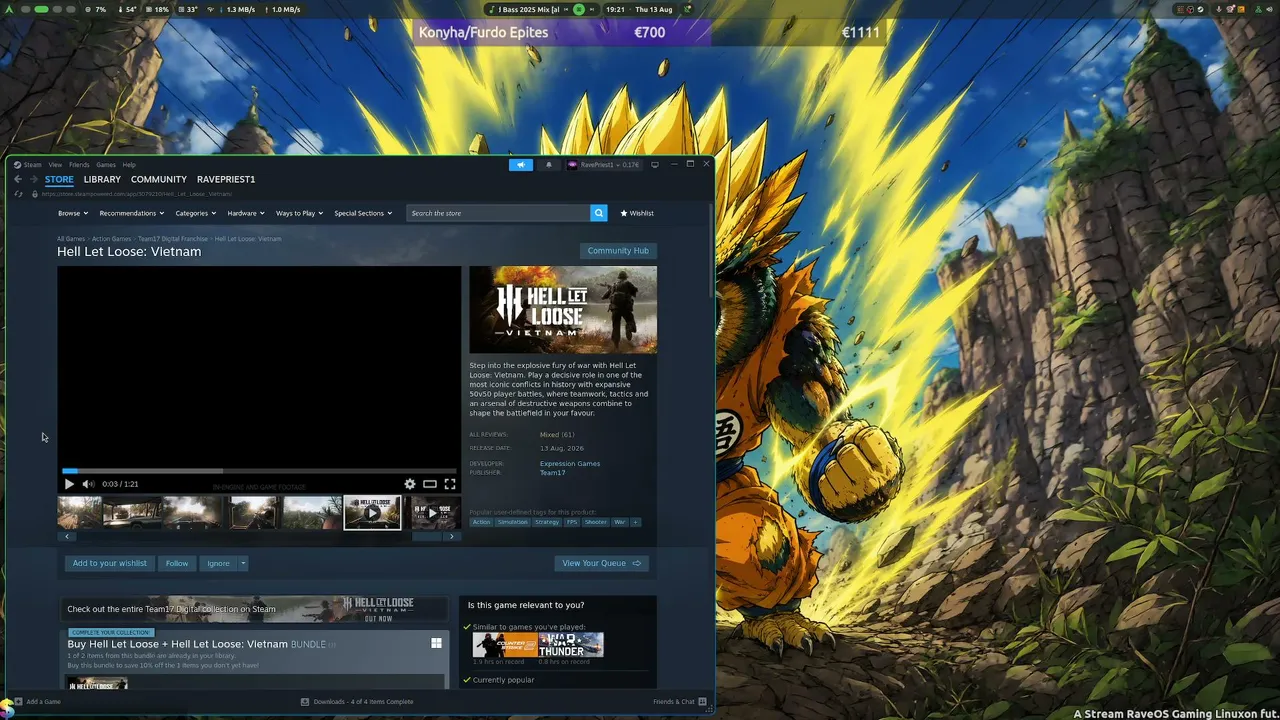Click the blue announcements megaphone button
The height and width of the screenshot is (720, 1280).
pyautogui.click(x=521, y=165)
